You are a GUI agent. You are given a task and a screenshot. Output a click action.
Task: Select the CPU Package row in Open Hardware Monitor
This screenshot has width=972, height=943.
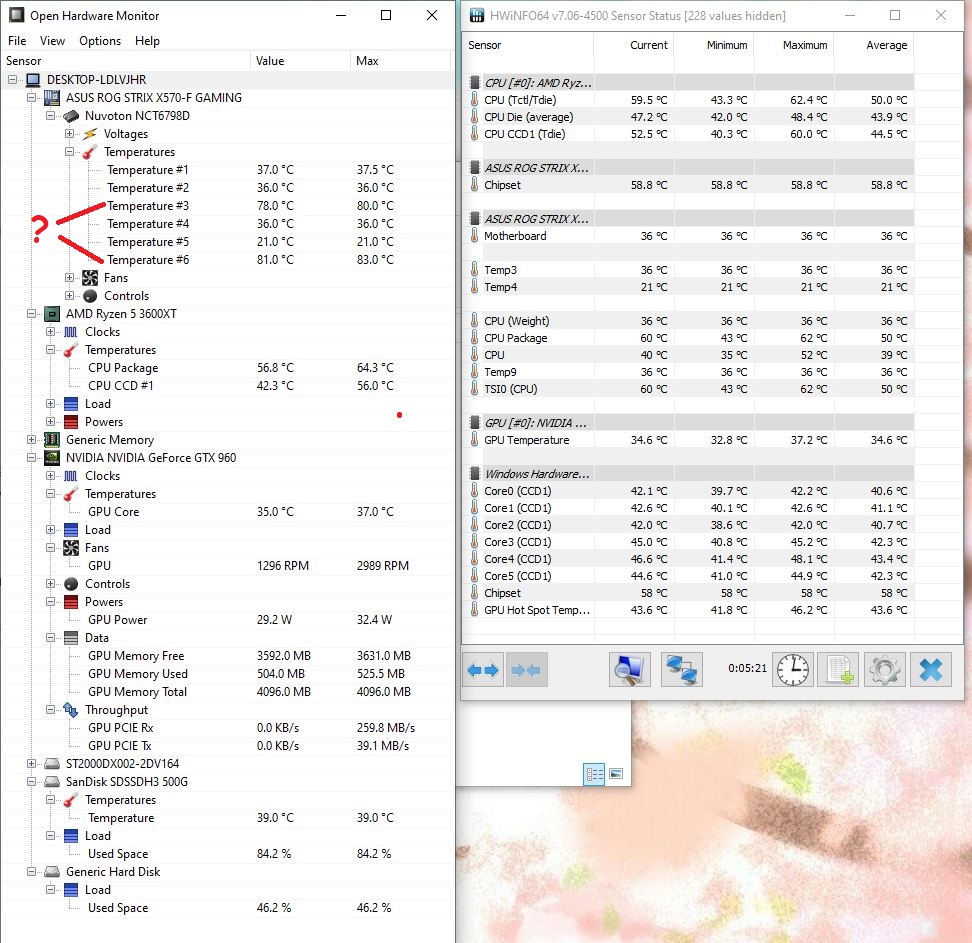pyautogui.click(x=228, y=368)
